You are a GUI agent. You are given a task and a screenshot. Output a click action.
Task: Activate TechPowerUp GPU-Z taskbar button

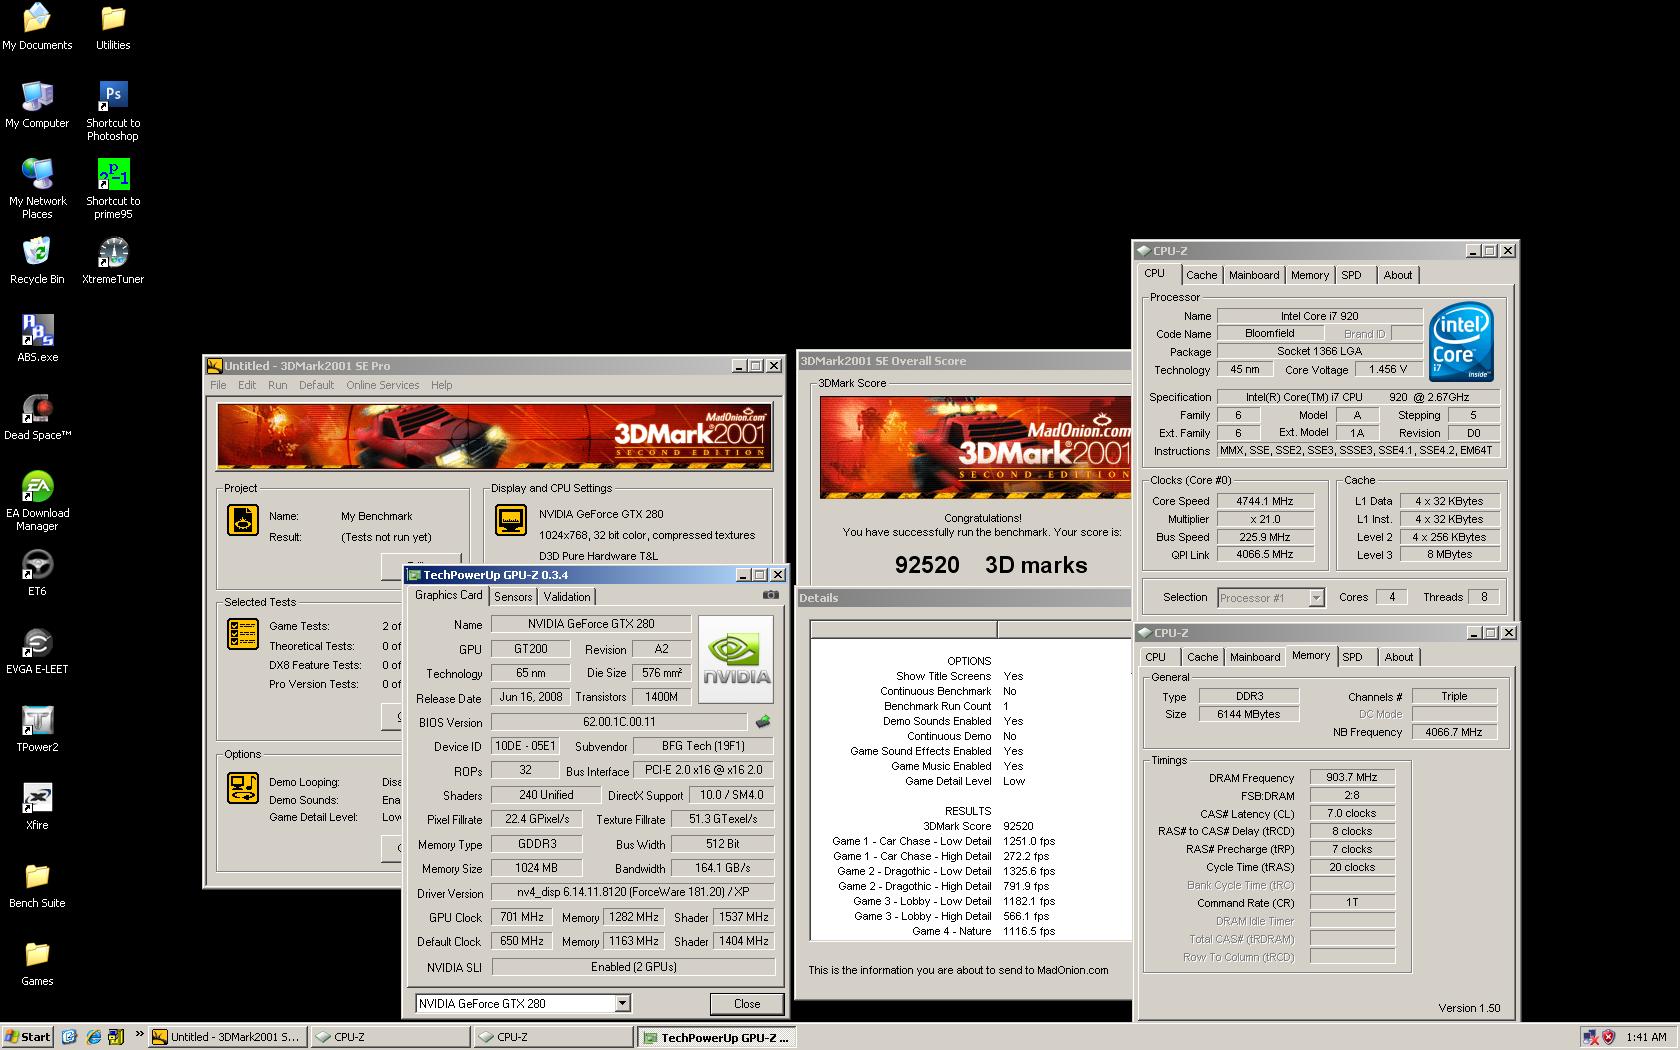(717, 1037)
